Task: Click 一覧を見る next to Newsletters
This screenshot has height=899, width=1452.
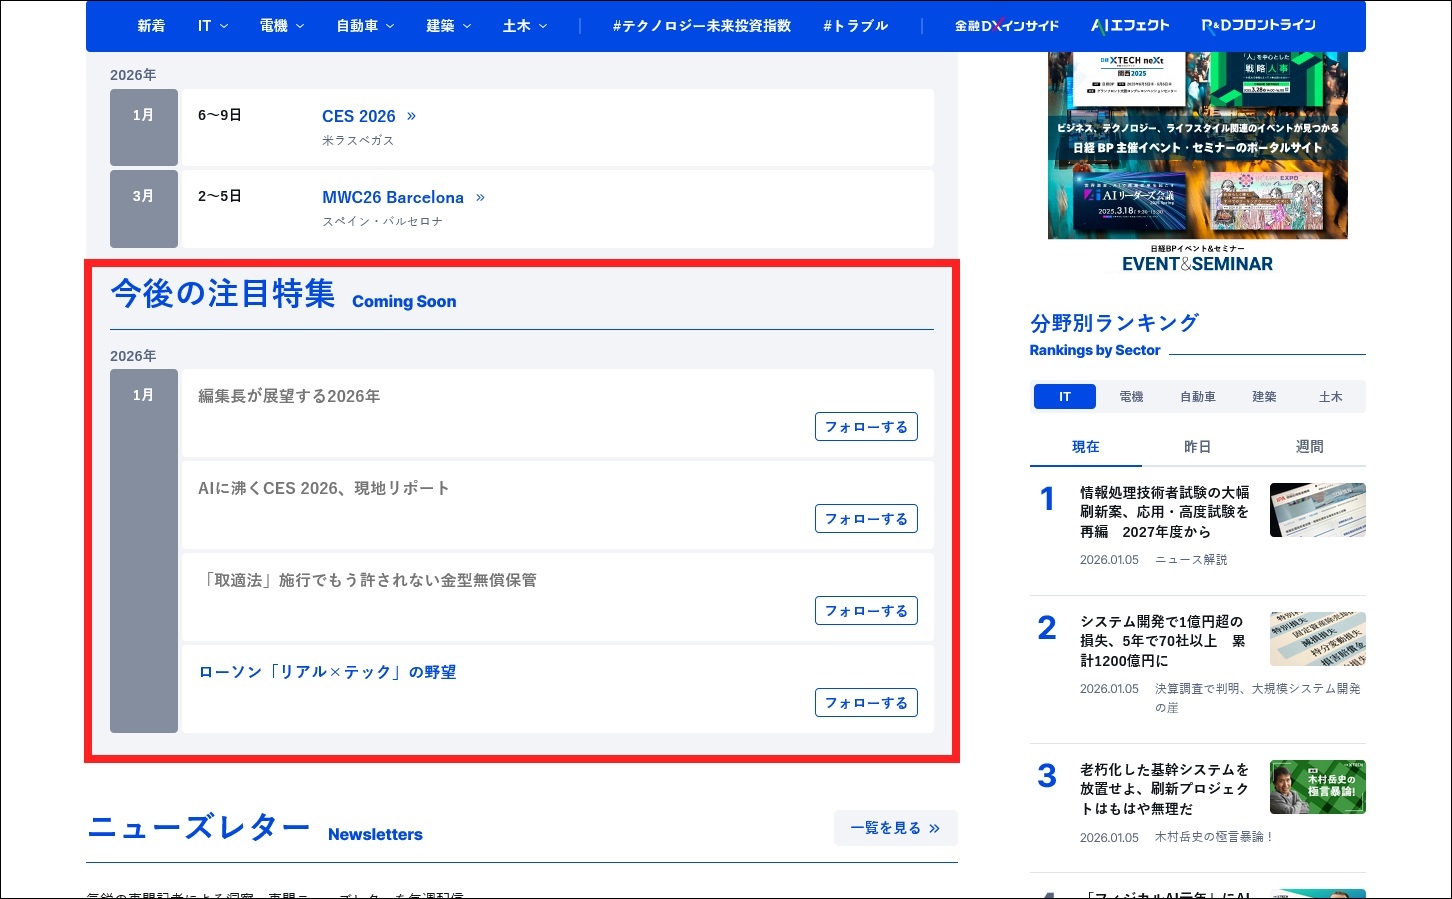Action: [x=894, y=827]
